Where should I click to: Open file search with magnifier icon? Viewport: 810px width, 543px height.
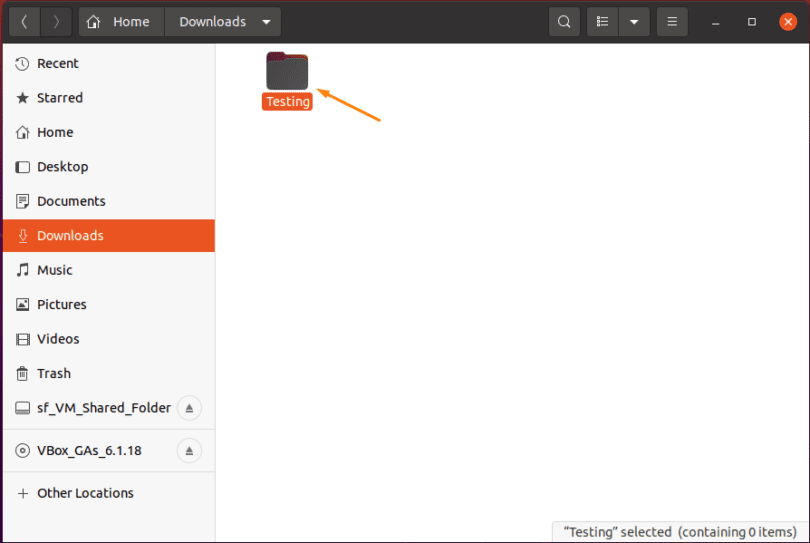pos(564,22)
